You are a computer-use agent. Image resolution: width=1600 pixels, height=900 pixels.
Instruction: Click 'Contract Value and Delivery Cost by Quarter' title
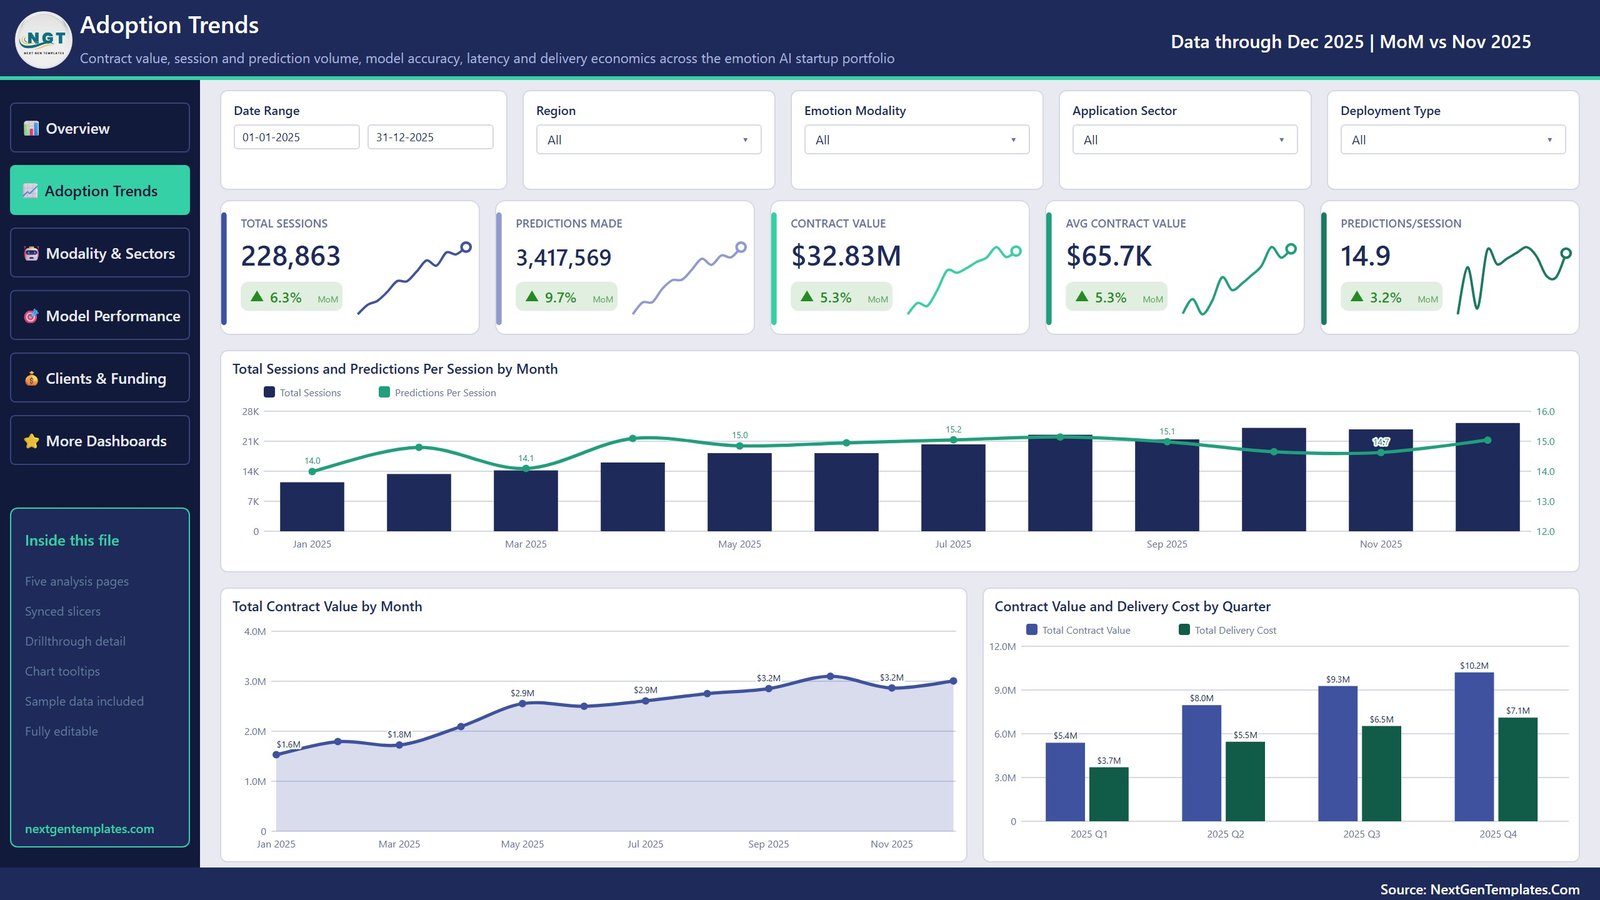(x=1132, y=606)
